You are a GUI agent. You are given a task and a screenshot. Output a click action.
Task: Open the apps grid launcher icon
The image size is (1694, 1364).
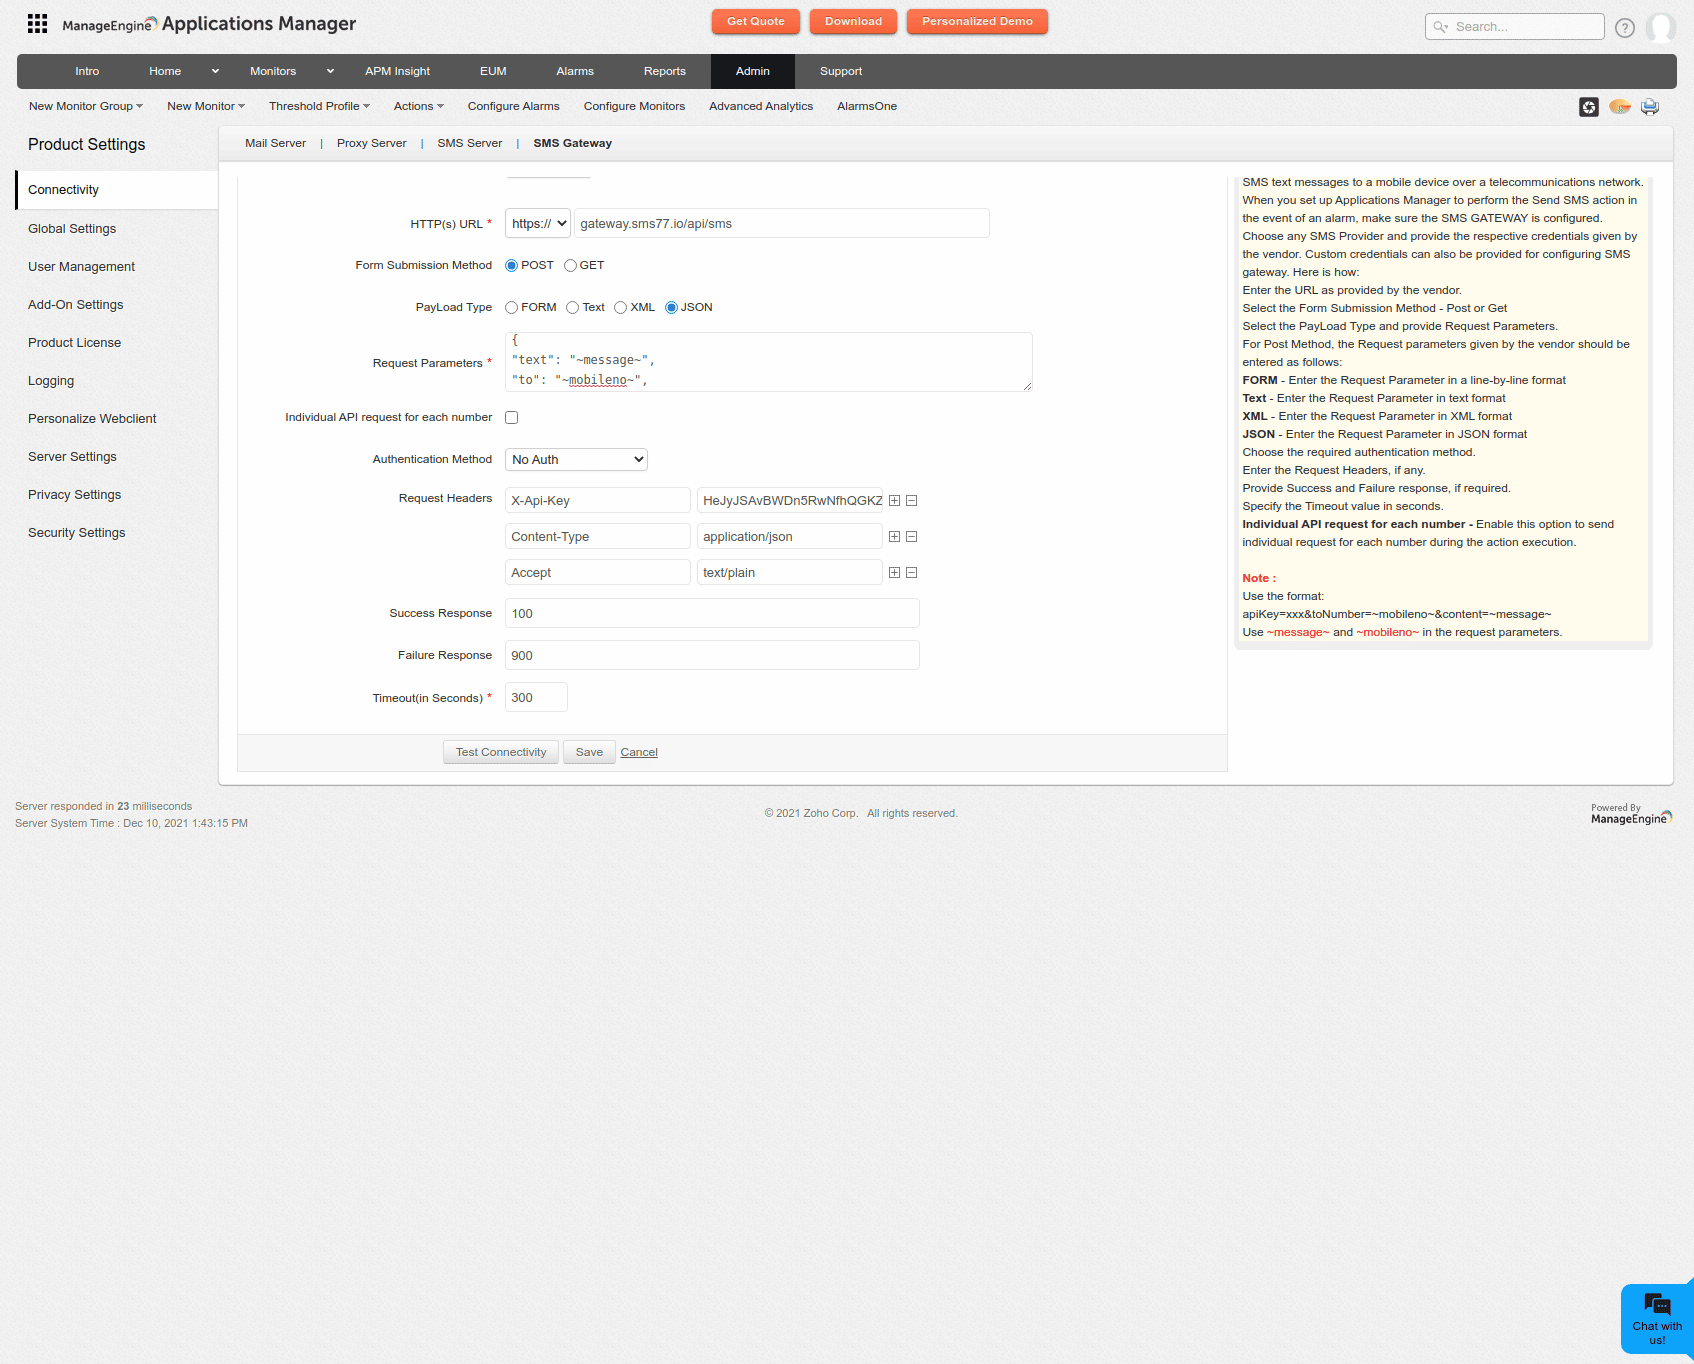(37, 24)
